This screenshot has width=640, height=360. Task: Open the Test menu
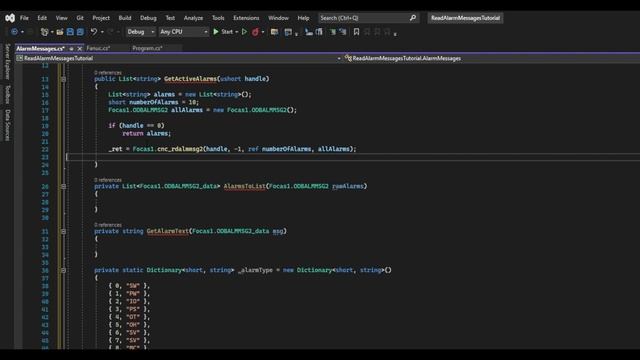pos(170,18)
